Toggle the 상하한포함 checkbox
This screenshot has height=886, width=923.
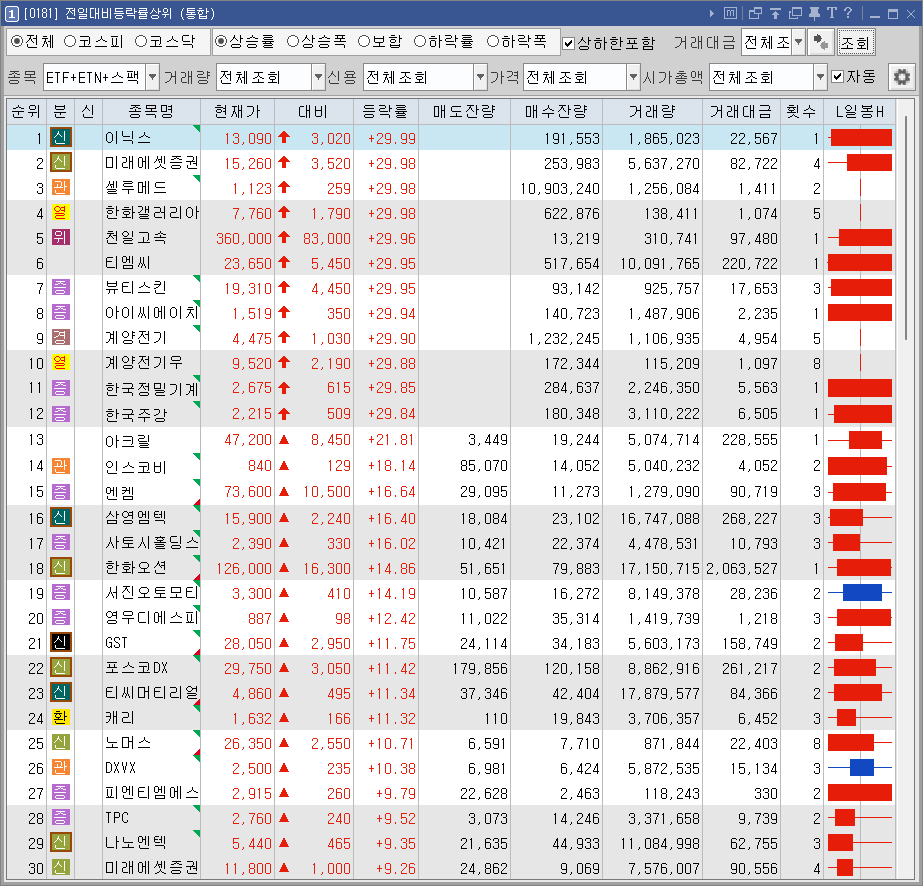point(568,43)
